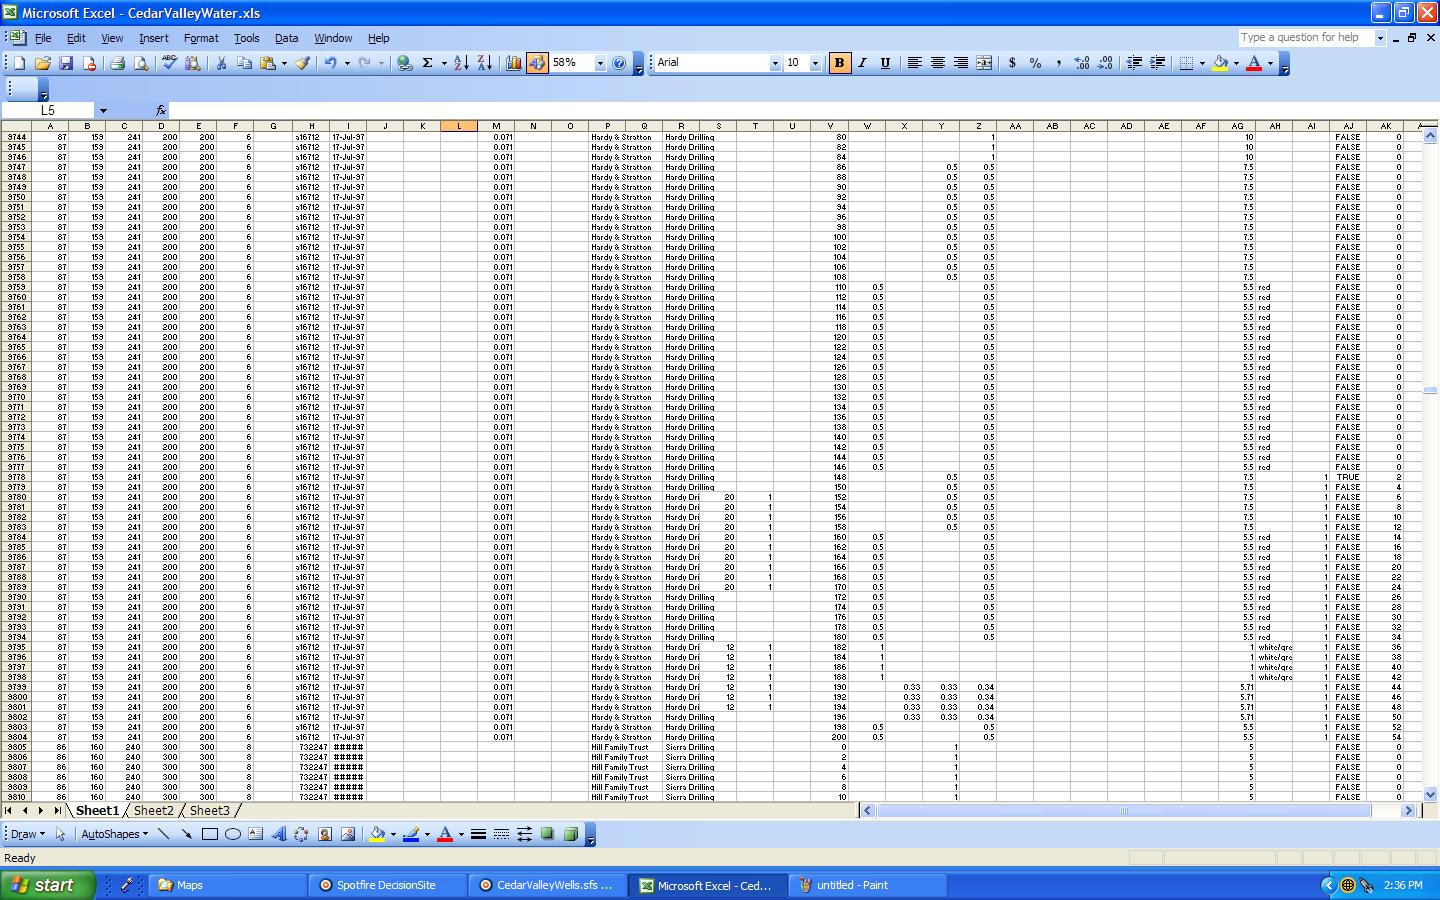Toggle Select Objects pointer in Drawing toolbar

coord(60,834)
